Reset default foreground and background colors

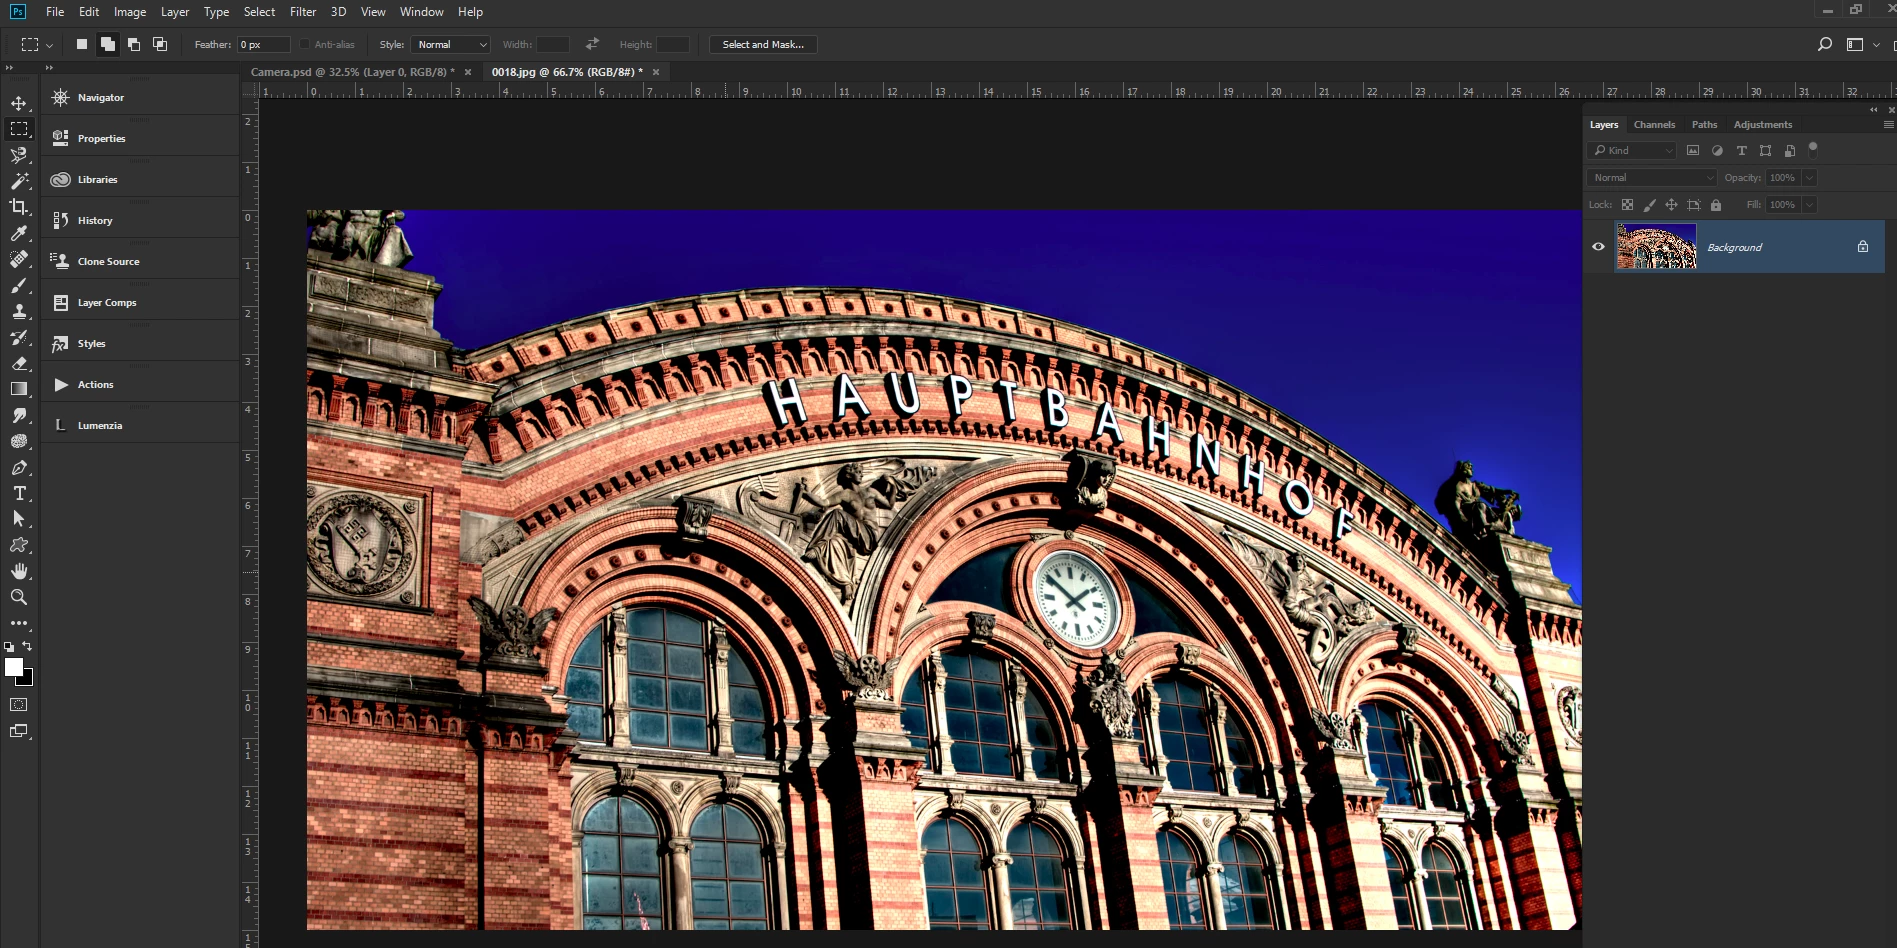tap(9, 647)
